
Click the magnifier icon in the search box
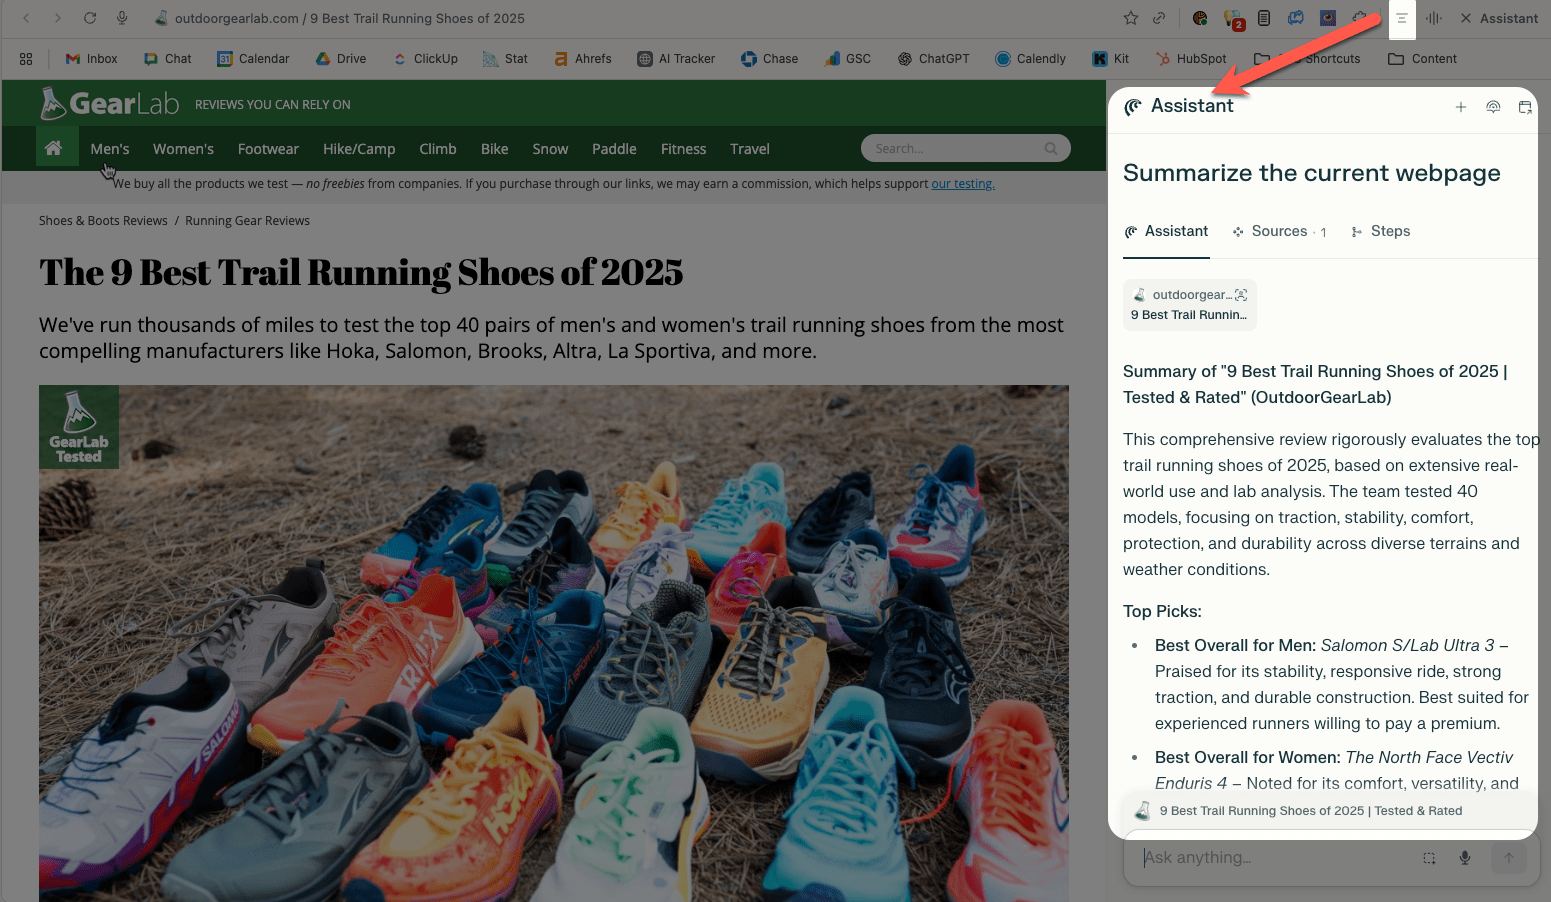point(1051,148)
